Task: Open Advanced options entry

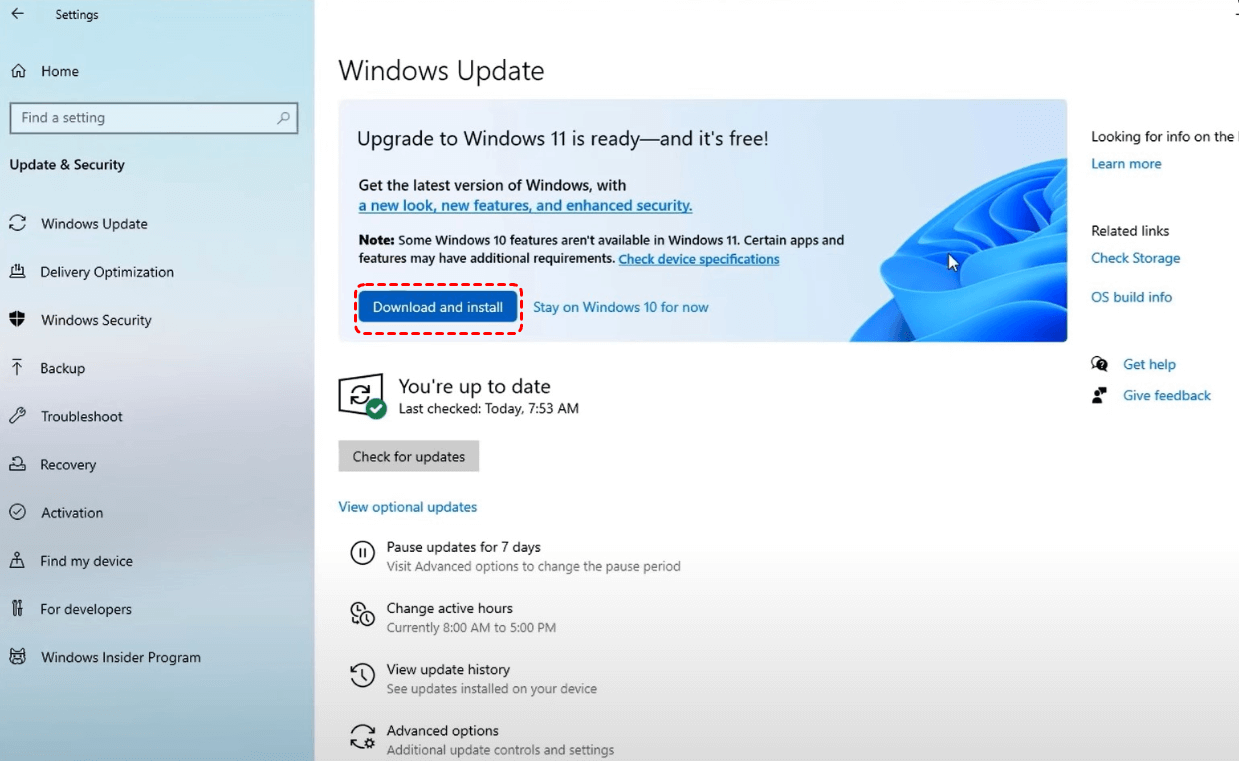Action: [443, 731]
